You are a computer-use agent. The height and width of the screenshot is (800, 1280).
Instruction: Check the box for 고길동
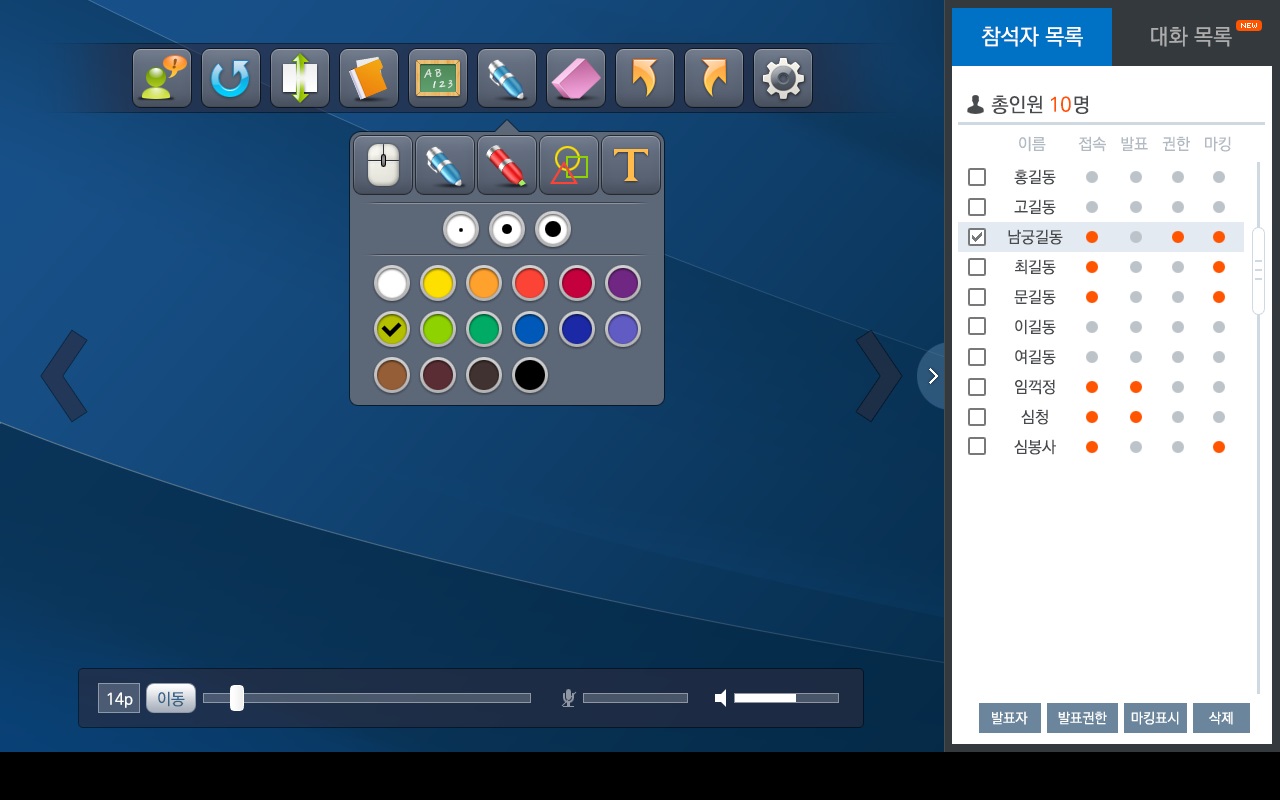(x=977, y=207)
